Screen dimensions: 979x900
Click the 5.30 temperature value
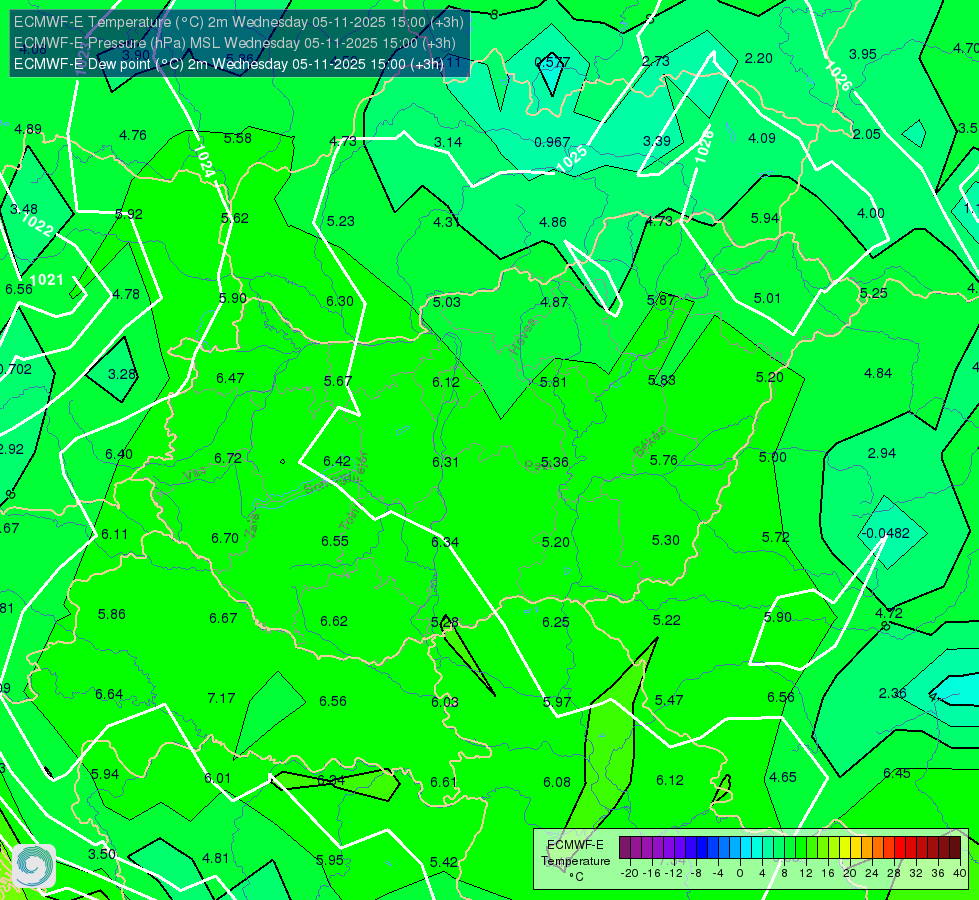click(x=666, y=540)
